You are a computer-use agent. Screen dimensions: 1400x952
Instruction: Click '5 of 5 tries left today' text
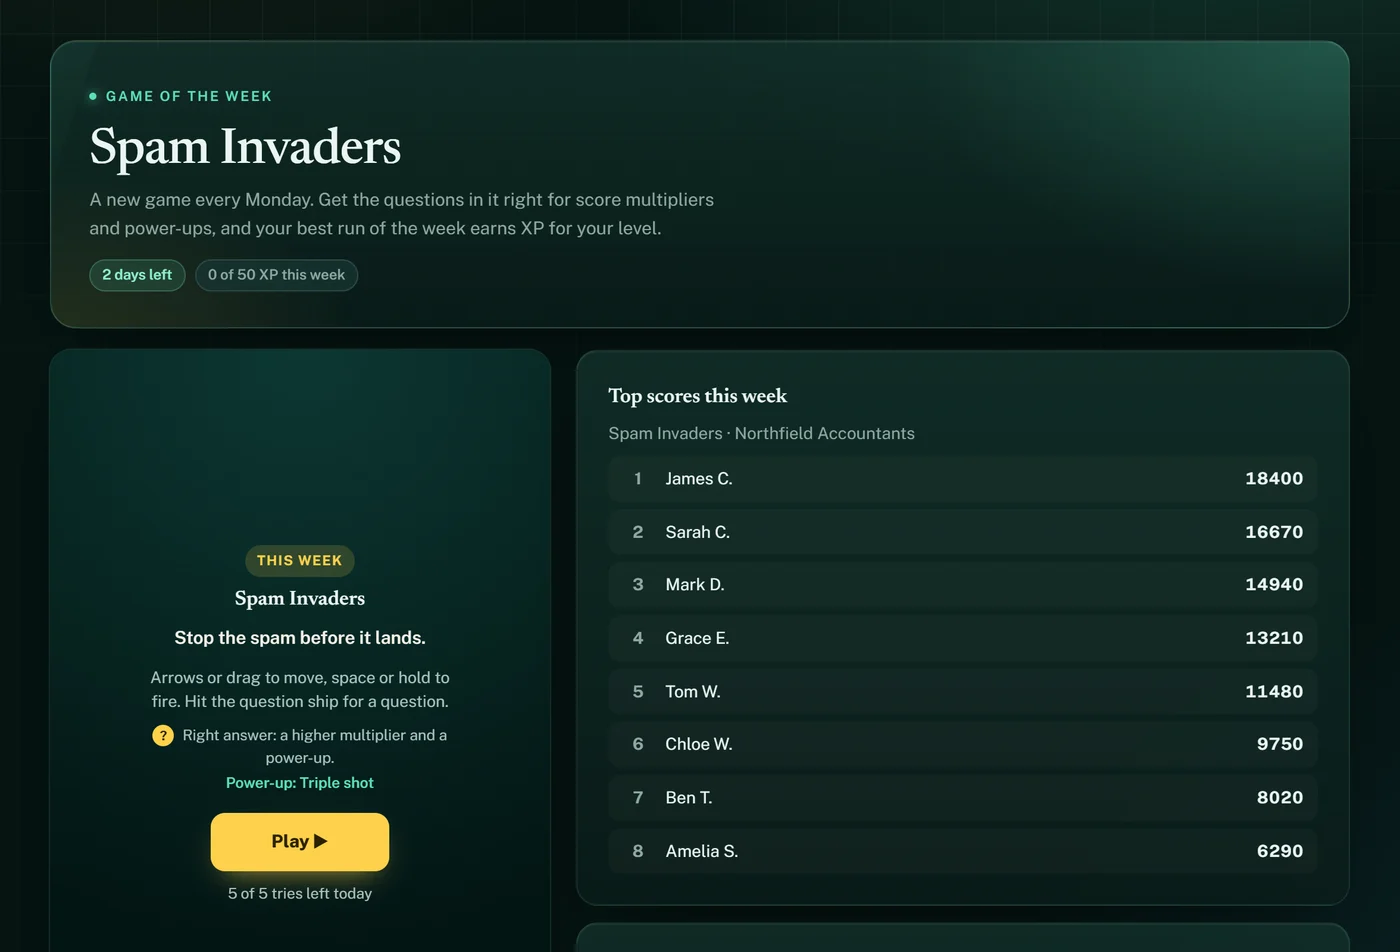[300, 894]
